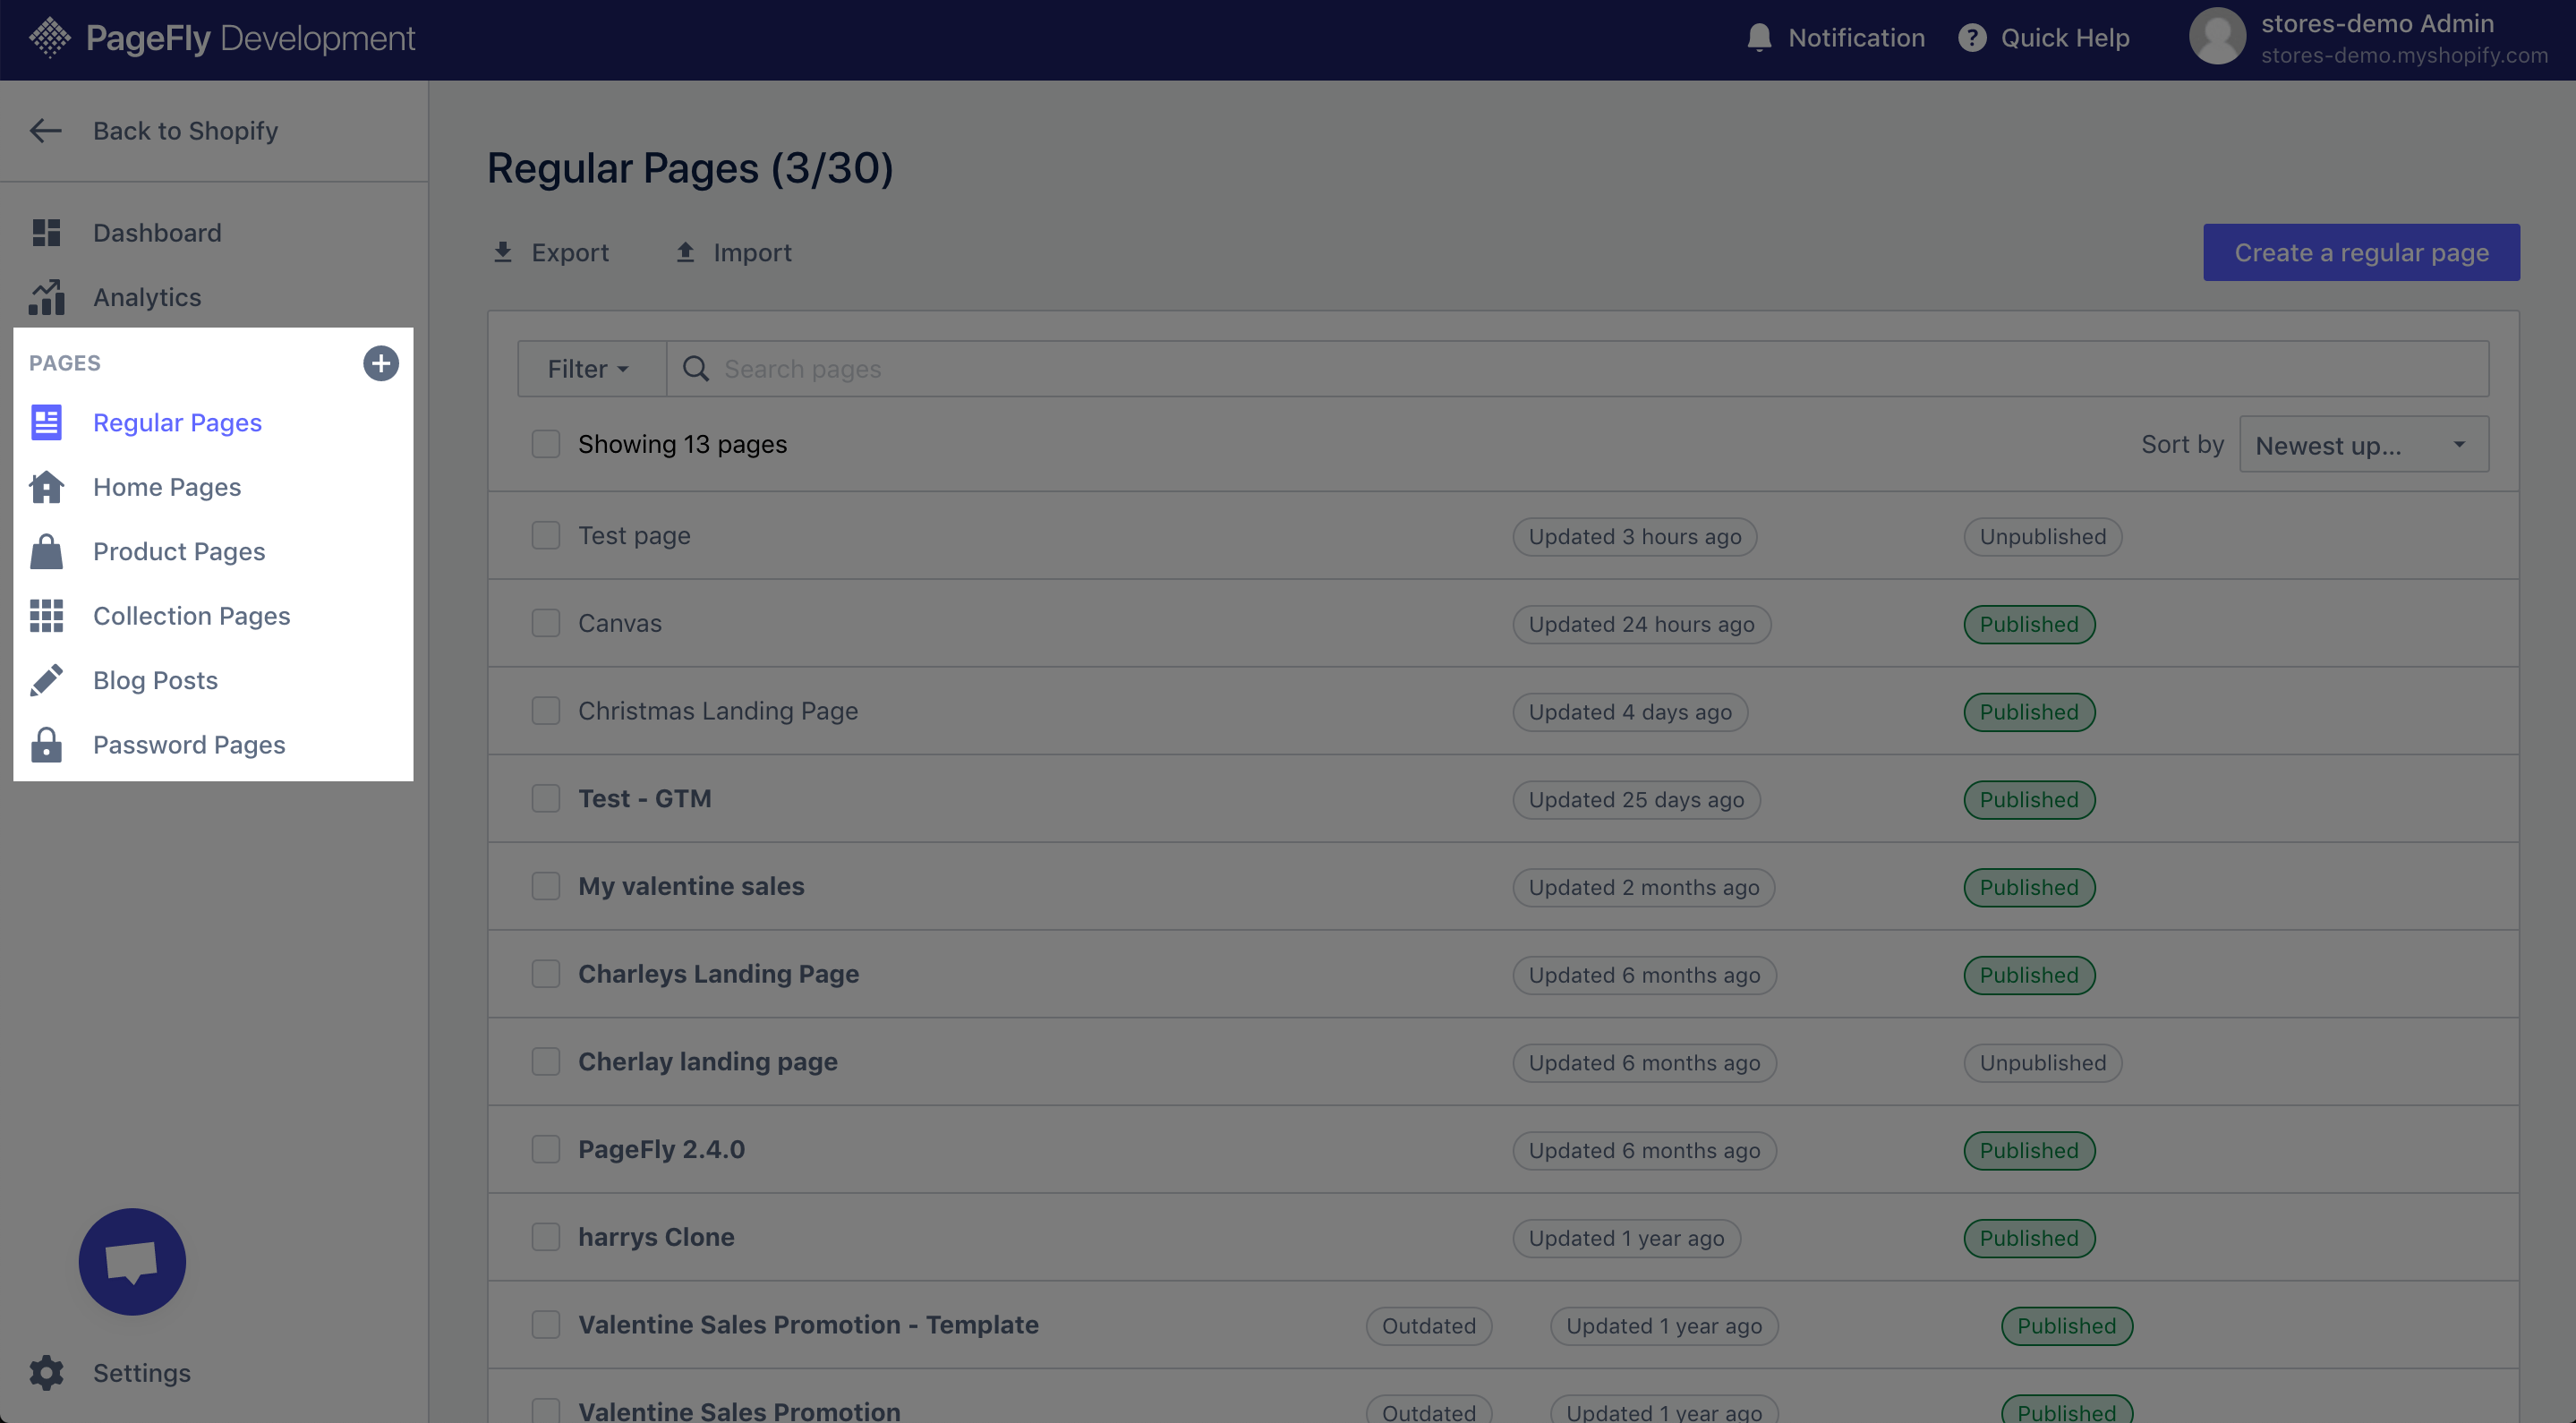Click the Outdated badge on Valentine Sales Promotion - Template
This screenshot has height=1423, width=2576.
click(x=1428, y=1326)
